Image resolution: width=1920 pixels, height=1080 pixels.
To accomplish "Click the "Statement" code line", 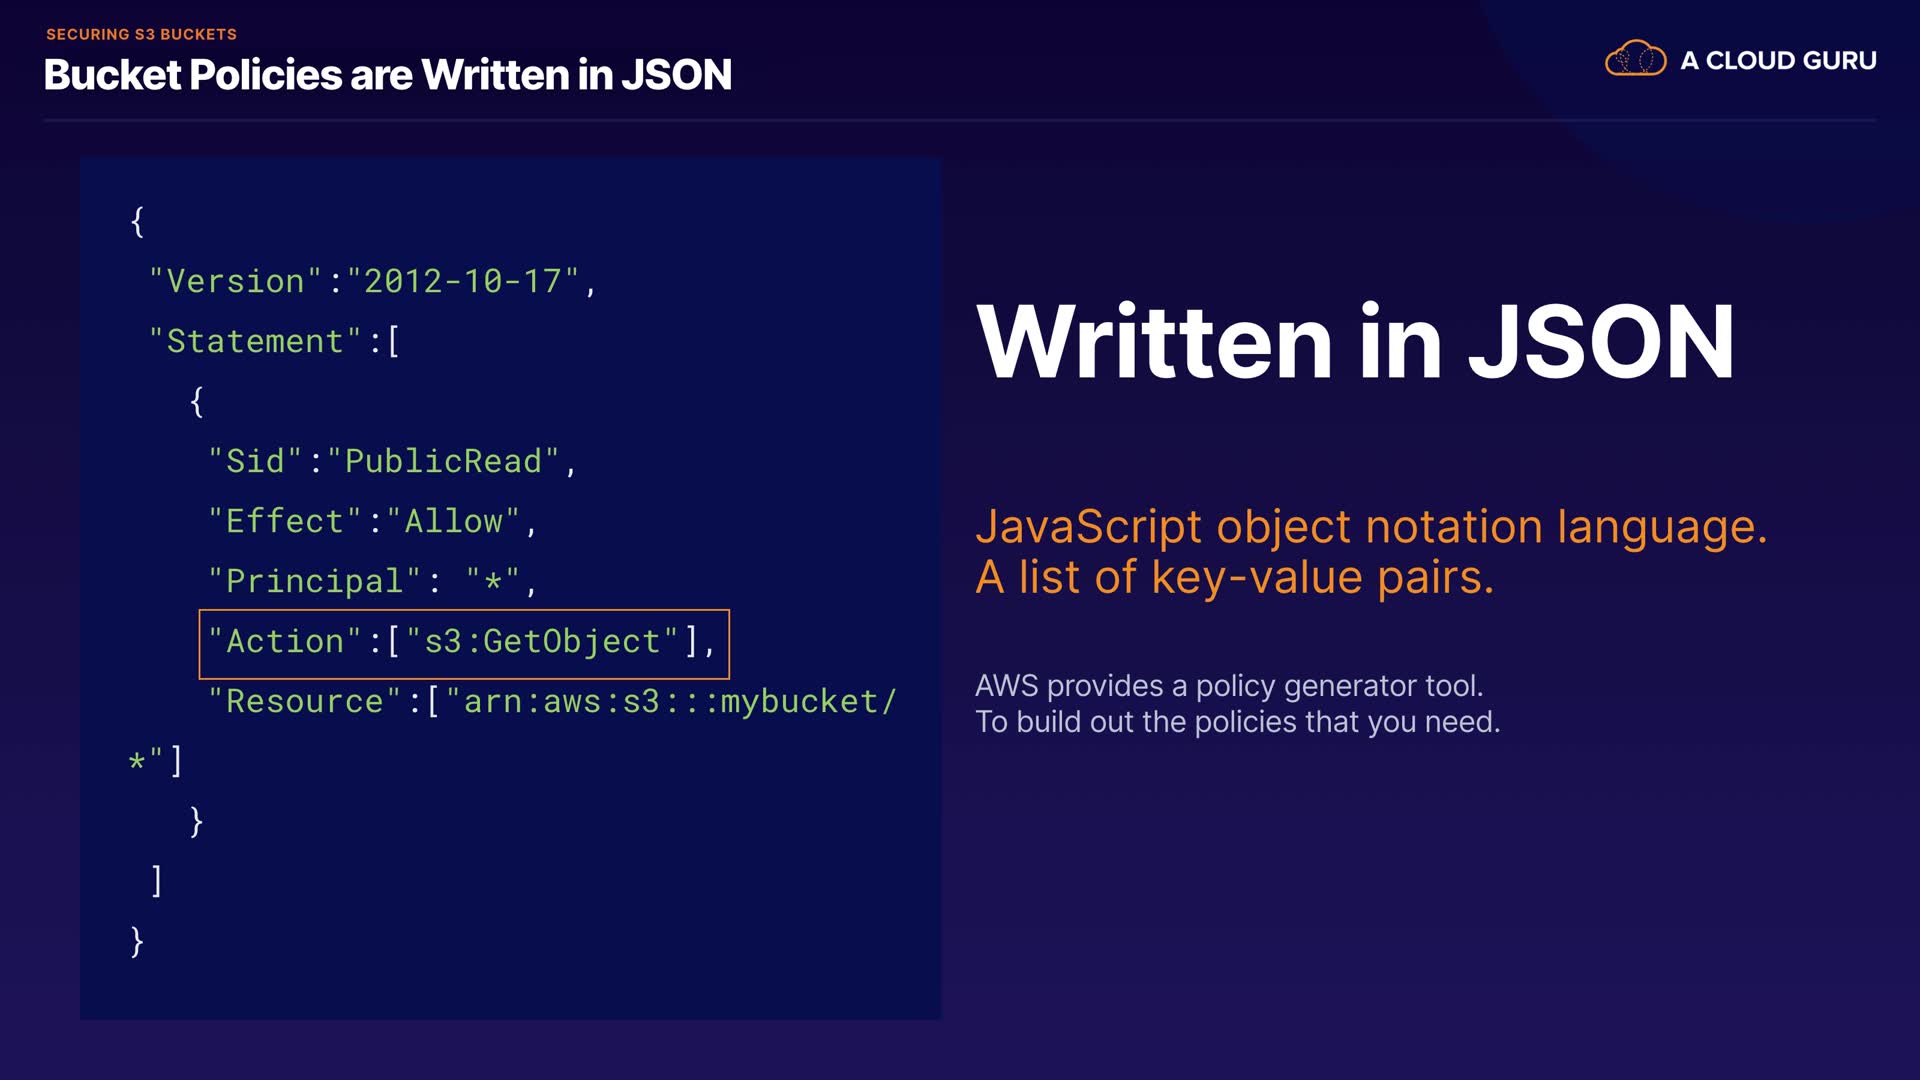I will pyautogui.click(x=274, y=342).
